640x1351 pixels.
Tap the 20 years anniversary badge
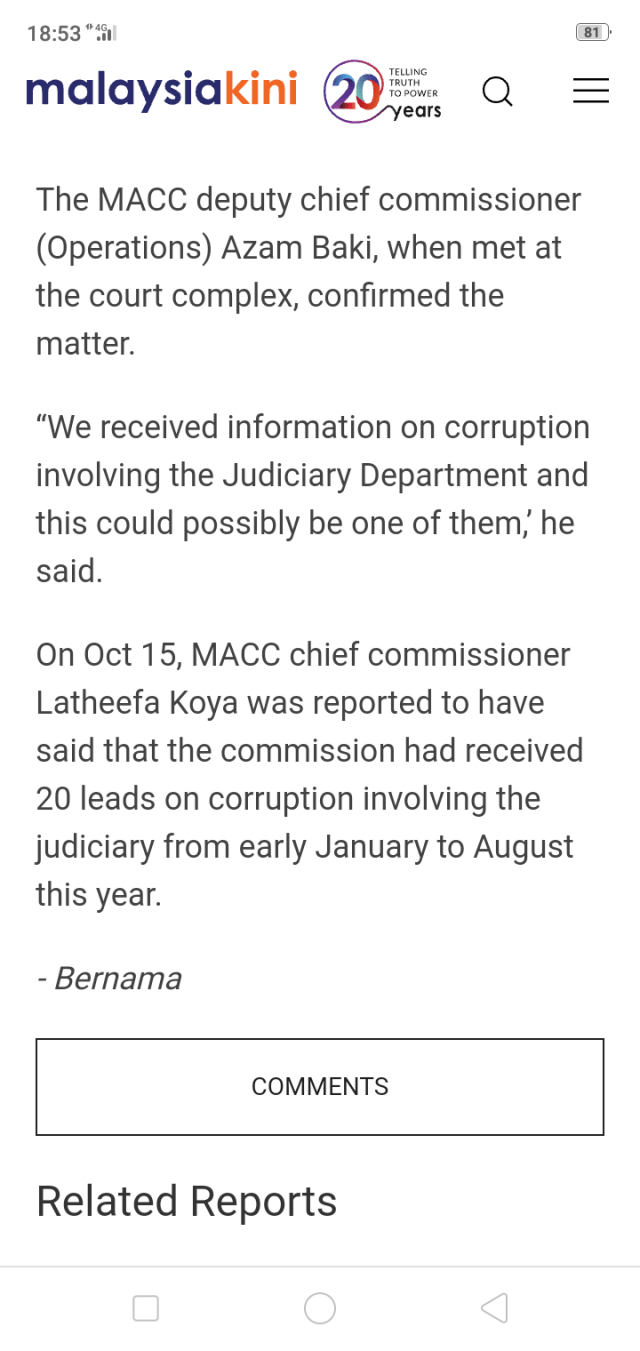tap(382, 93)
